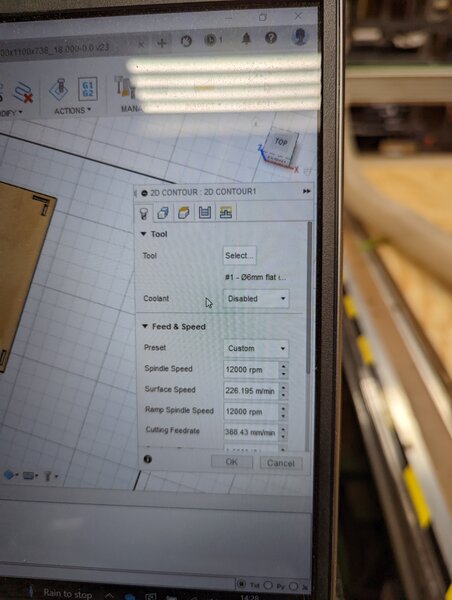Open the user profile avatar

[x=299, y=37]
